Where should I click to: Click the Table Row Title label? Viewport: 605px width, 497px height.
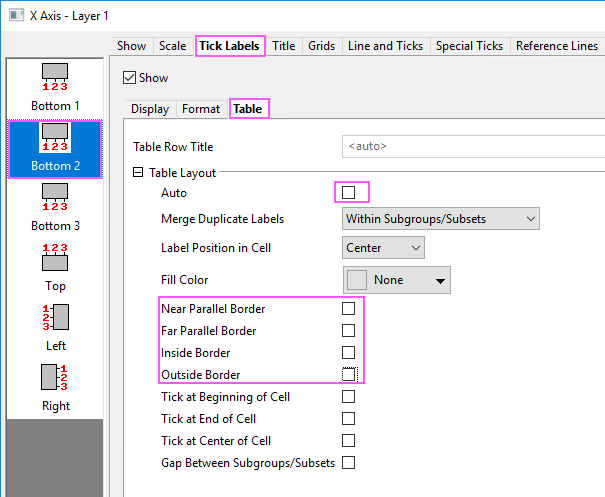point(173,147)
